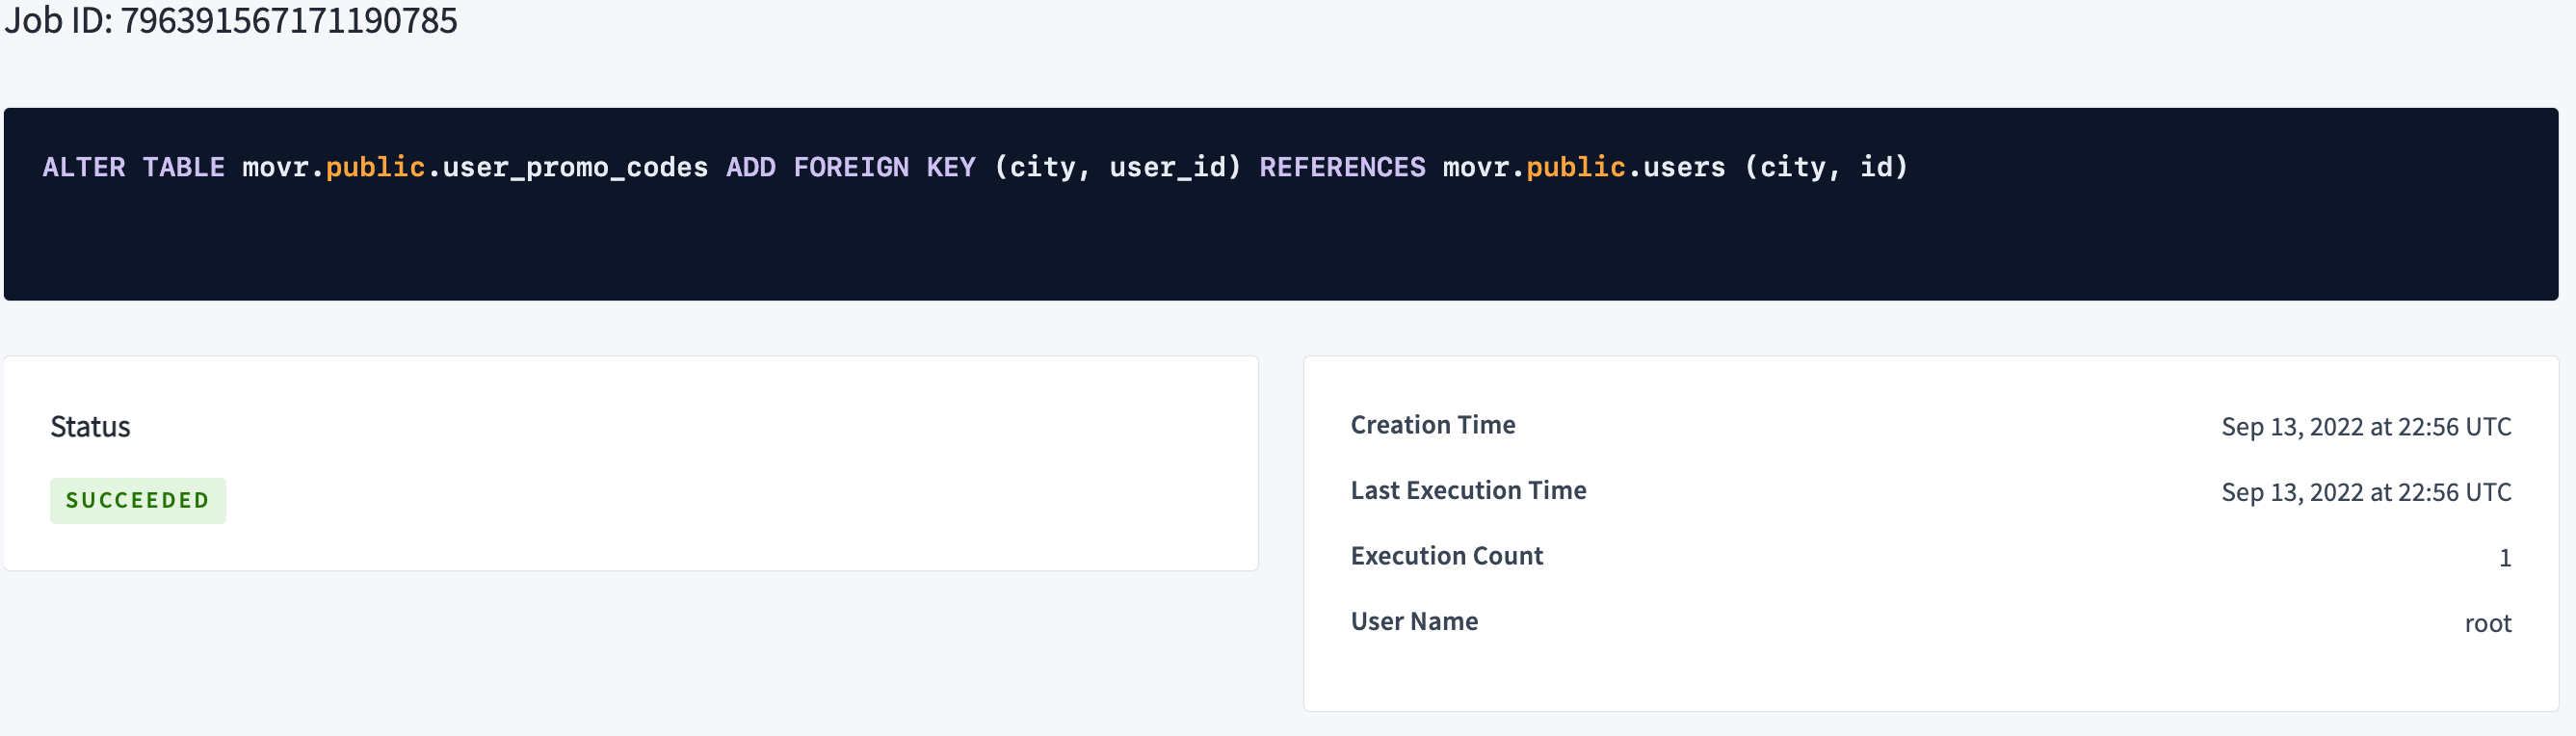This screenshot has width=2576, height=736.
Task: Click the User Name label
Action: coord(1413,621)
